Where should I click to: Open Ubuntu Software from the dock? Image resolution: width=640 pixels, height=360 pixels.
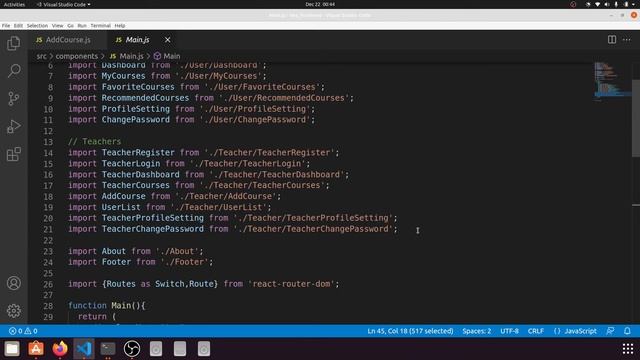click(x=36, y=349)
